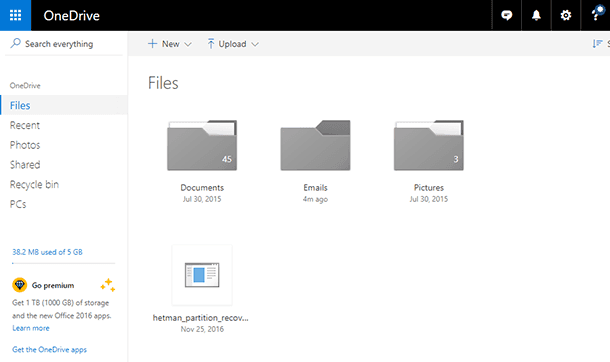Click the Files page heading
This screenshot has height=362, width=610.
point(163,83)
